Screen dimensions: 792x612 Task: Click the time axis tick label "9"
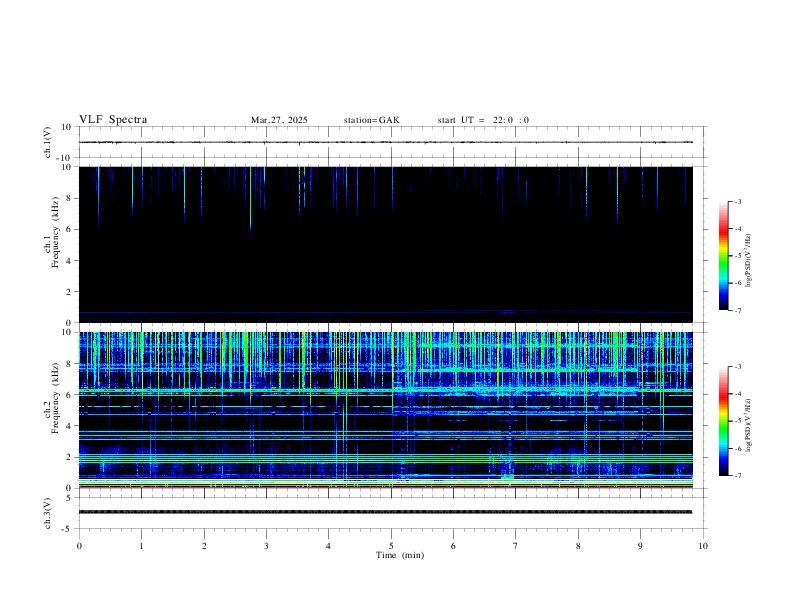[x=640, y=546]
